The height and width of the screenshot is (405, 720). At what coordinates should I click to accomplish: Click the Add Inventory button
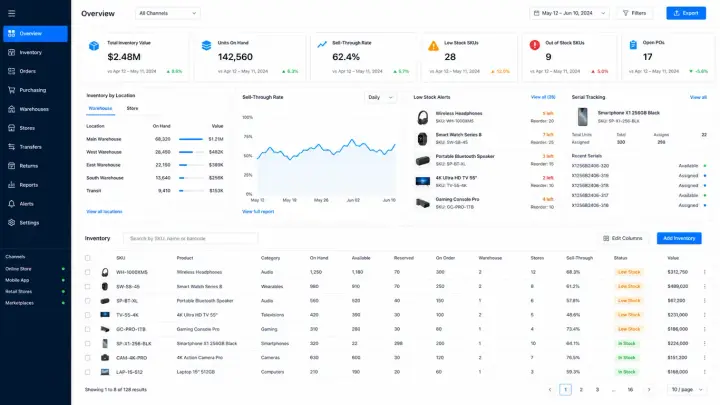679,238
